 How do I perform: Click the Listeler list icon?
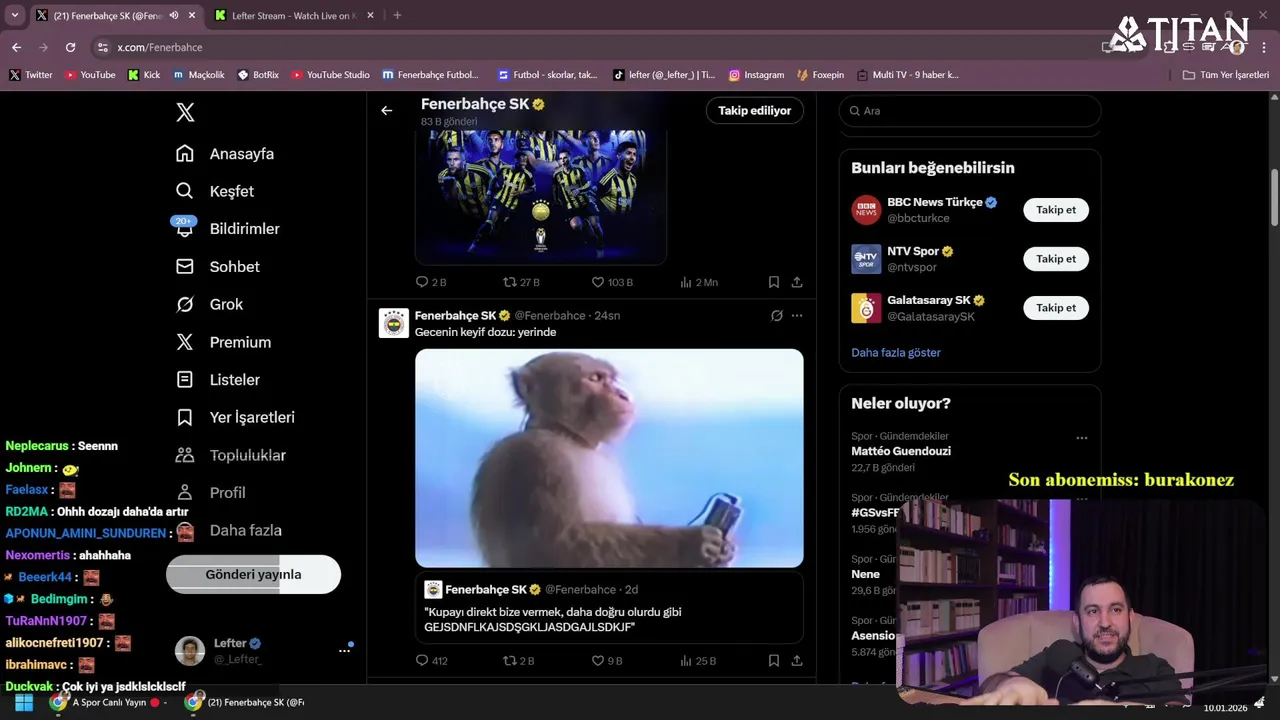click(x=185, y=380)
